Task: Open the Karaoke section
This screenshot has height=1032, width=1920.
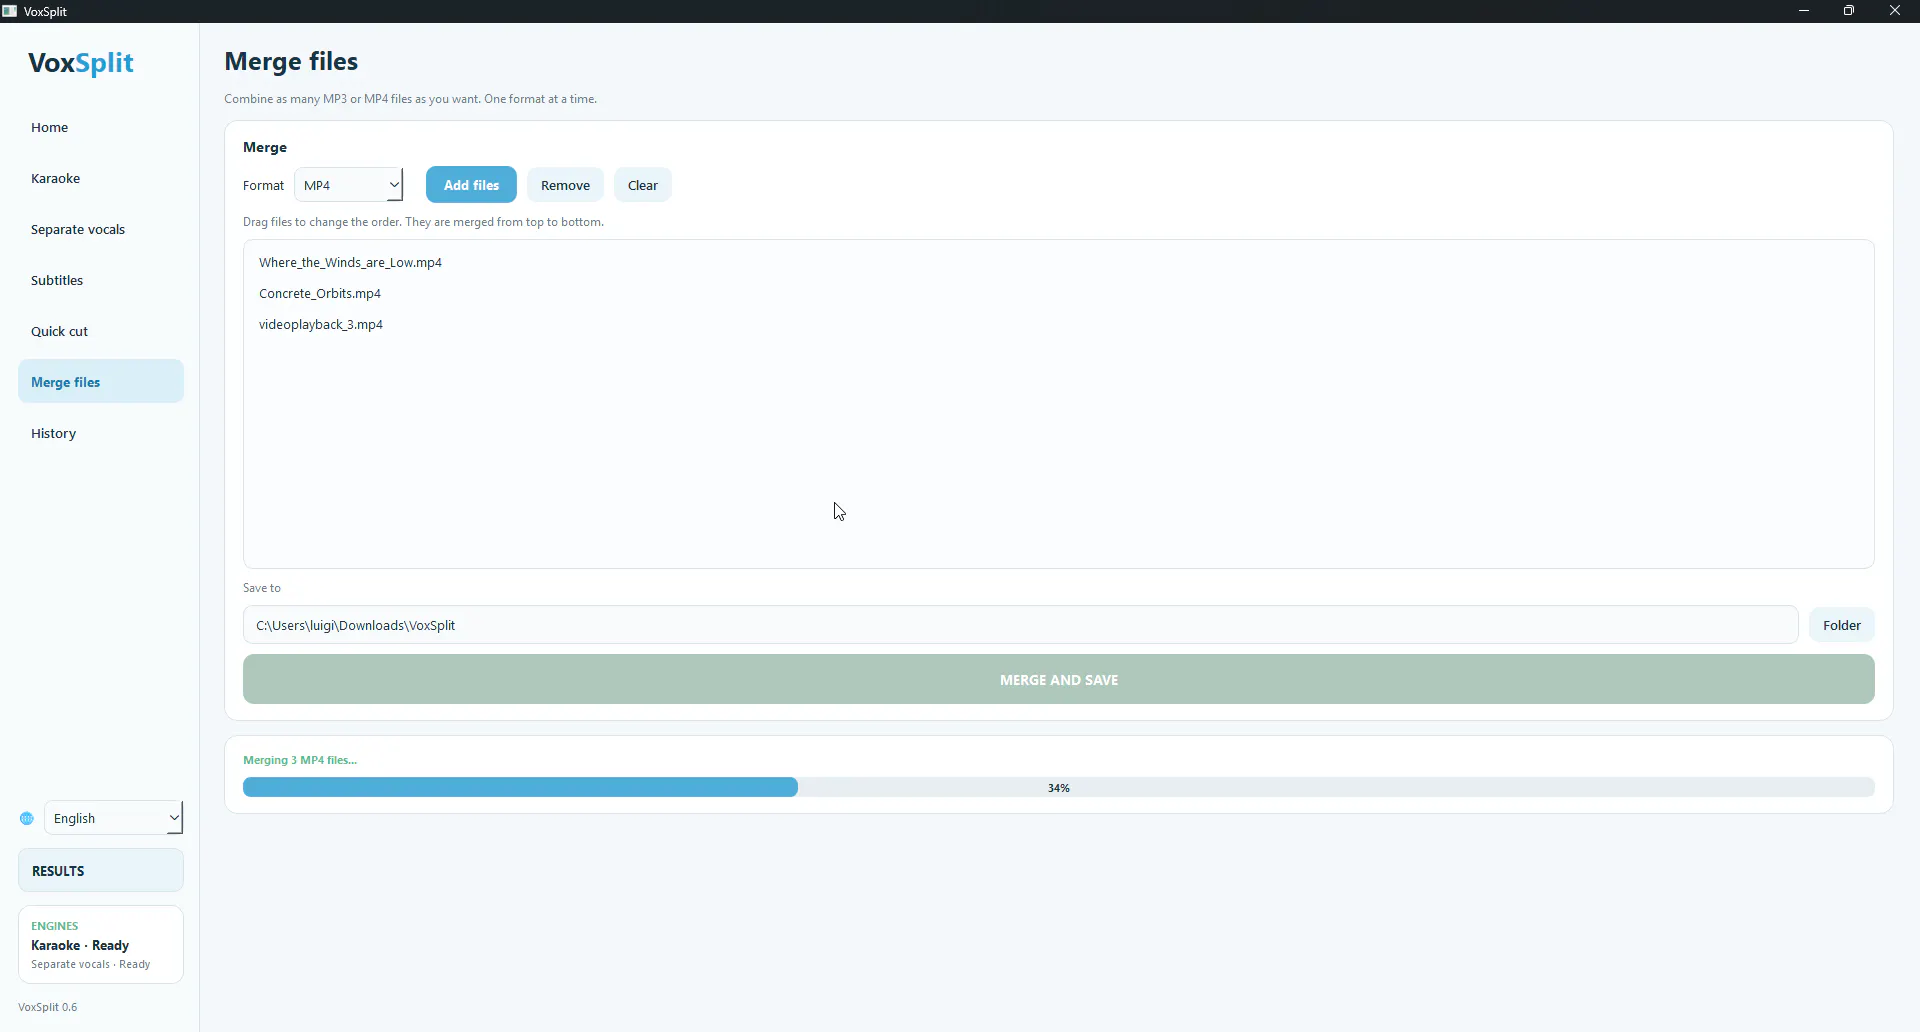Action: pyautogui.click(x=101, y=178)
